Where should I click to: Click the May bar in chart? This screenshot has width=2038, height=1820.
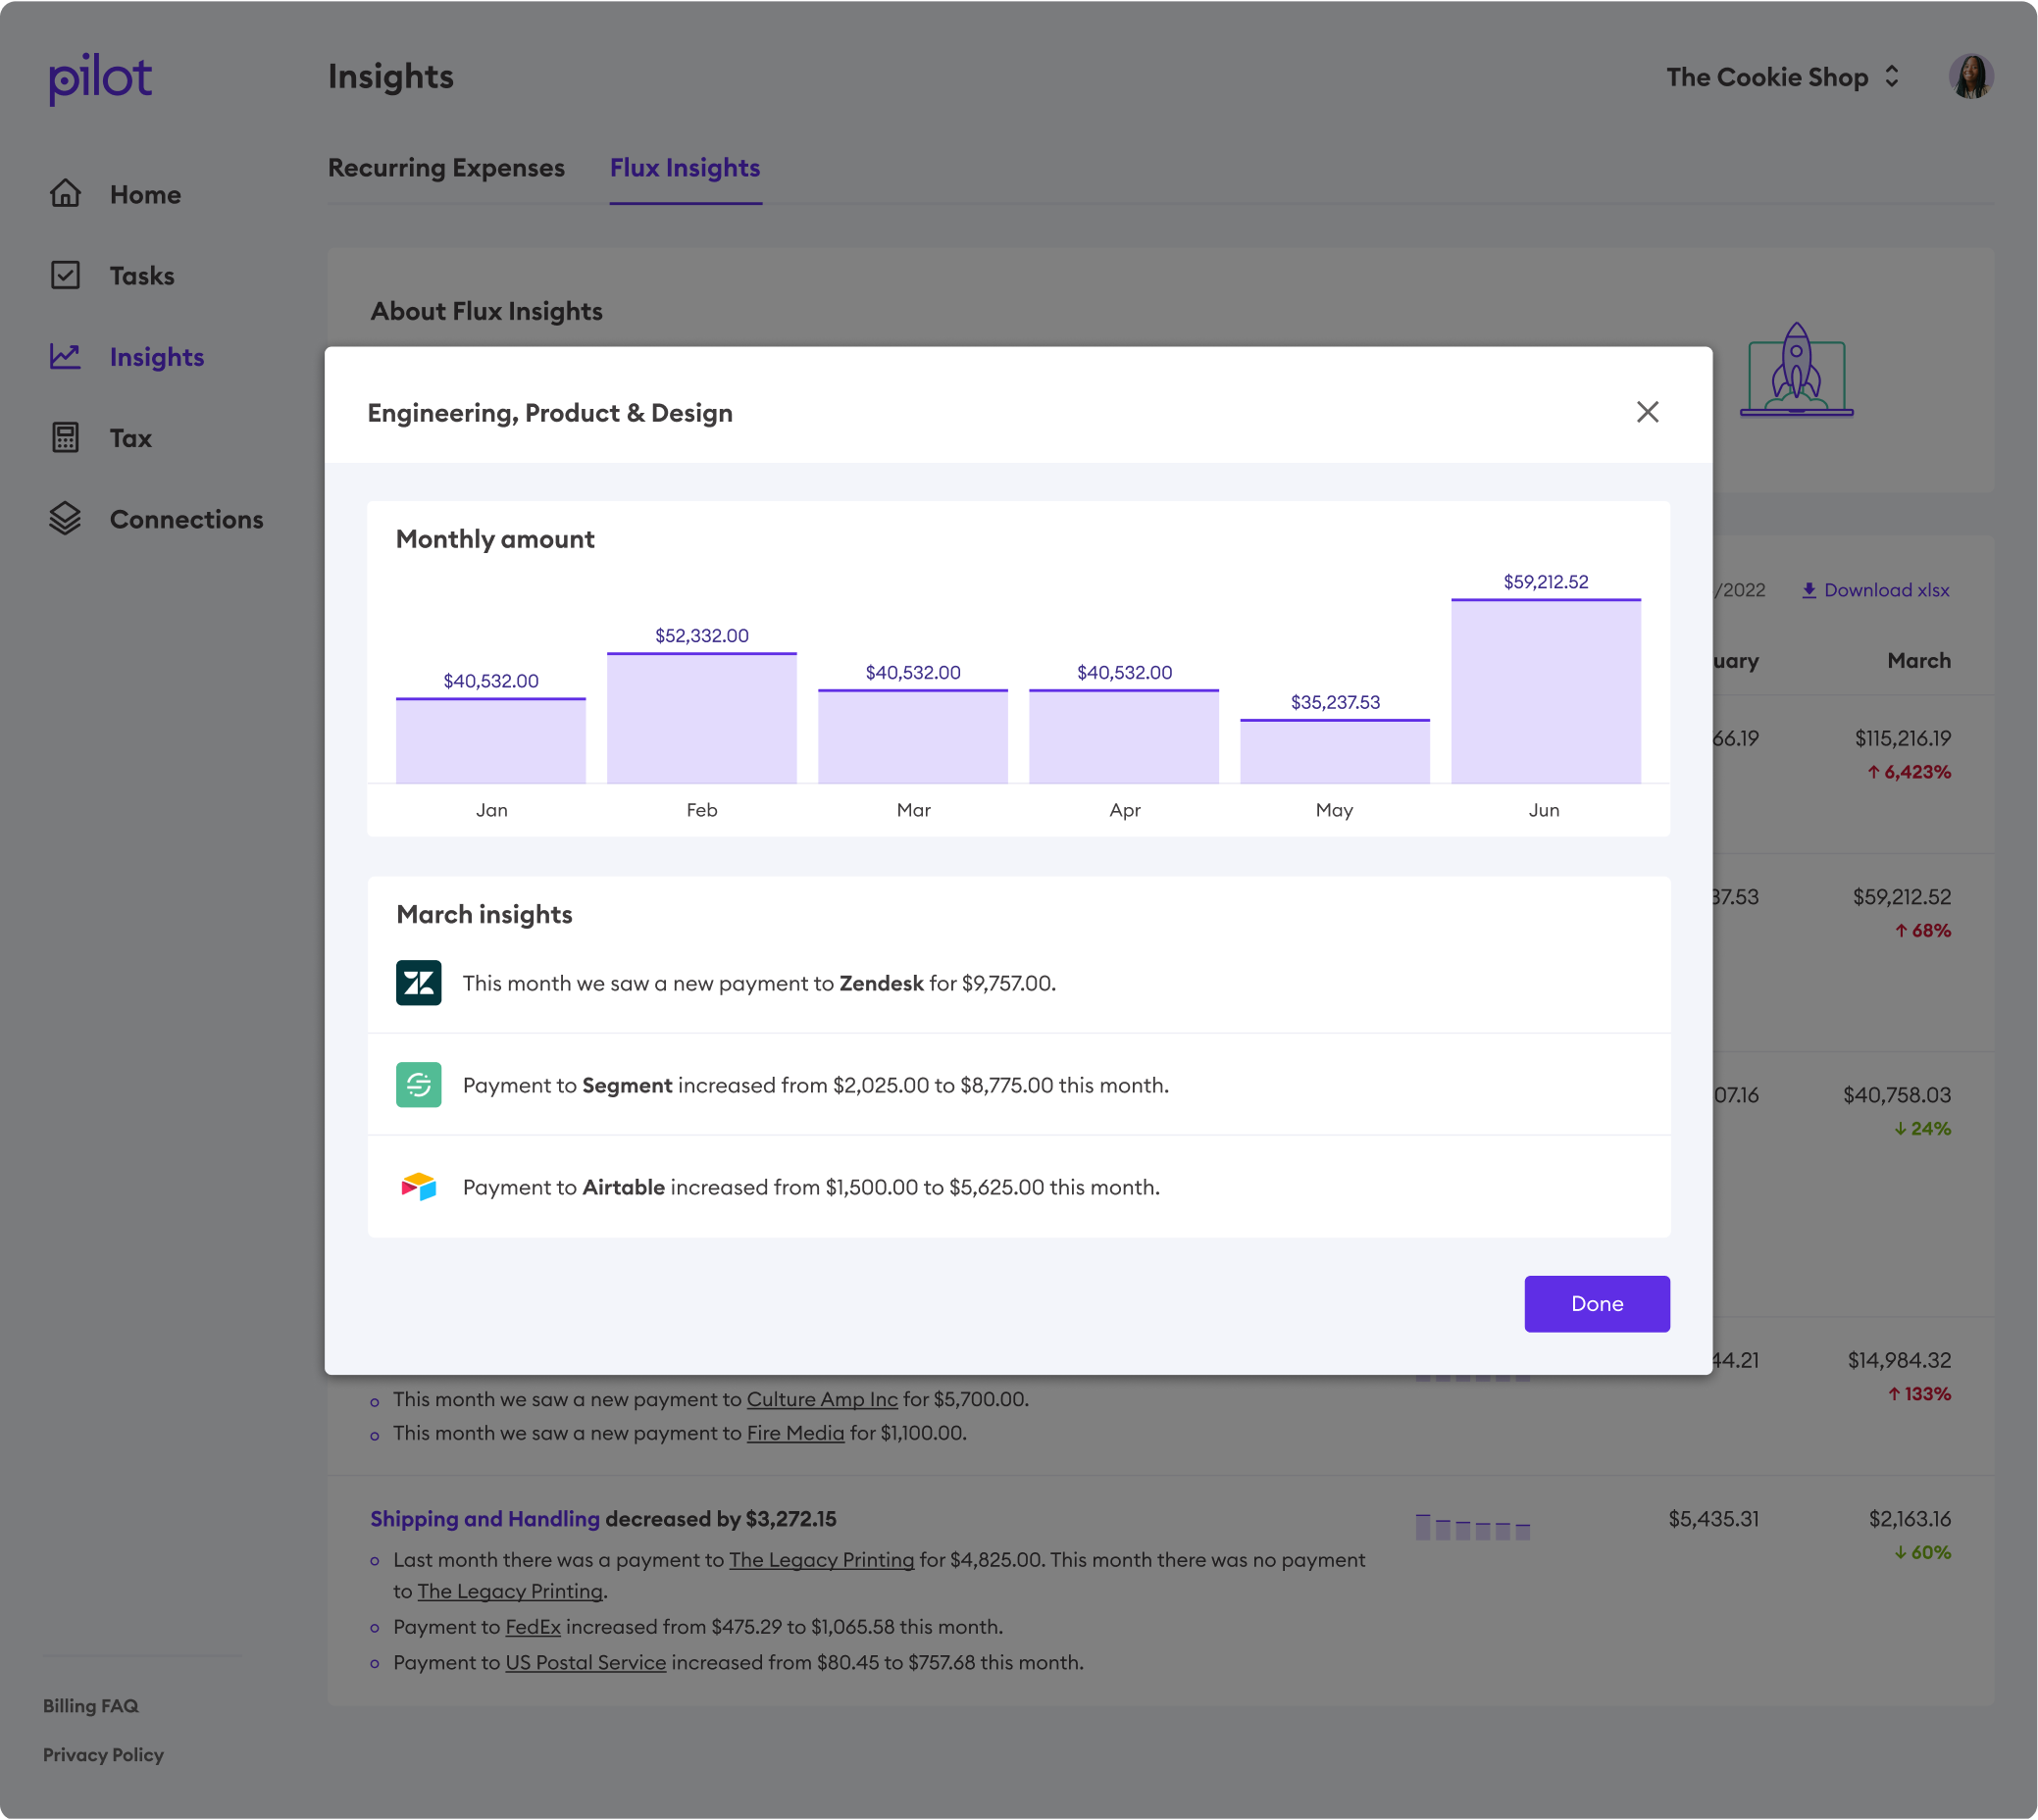coord(1335,752)
